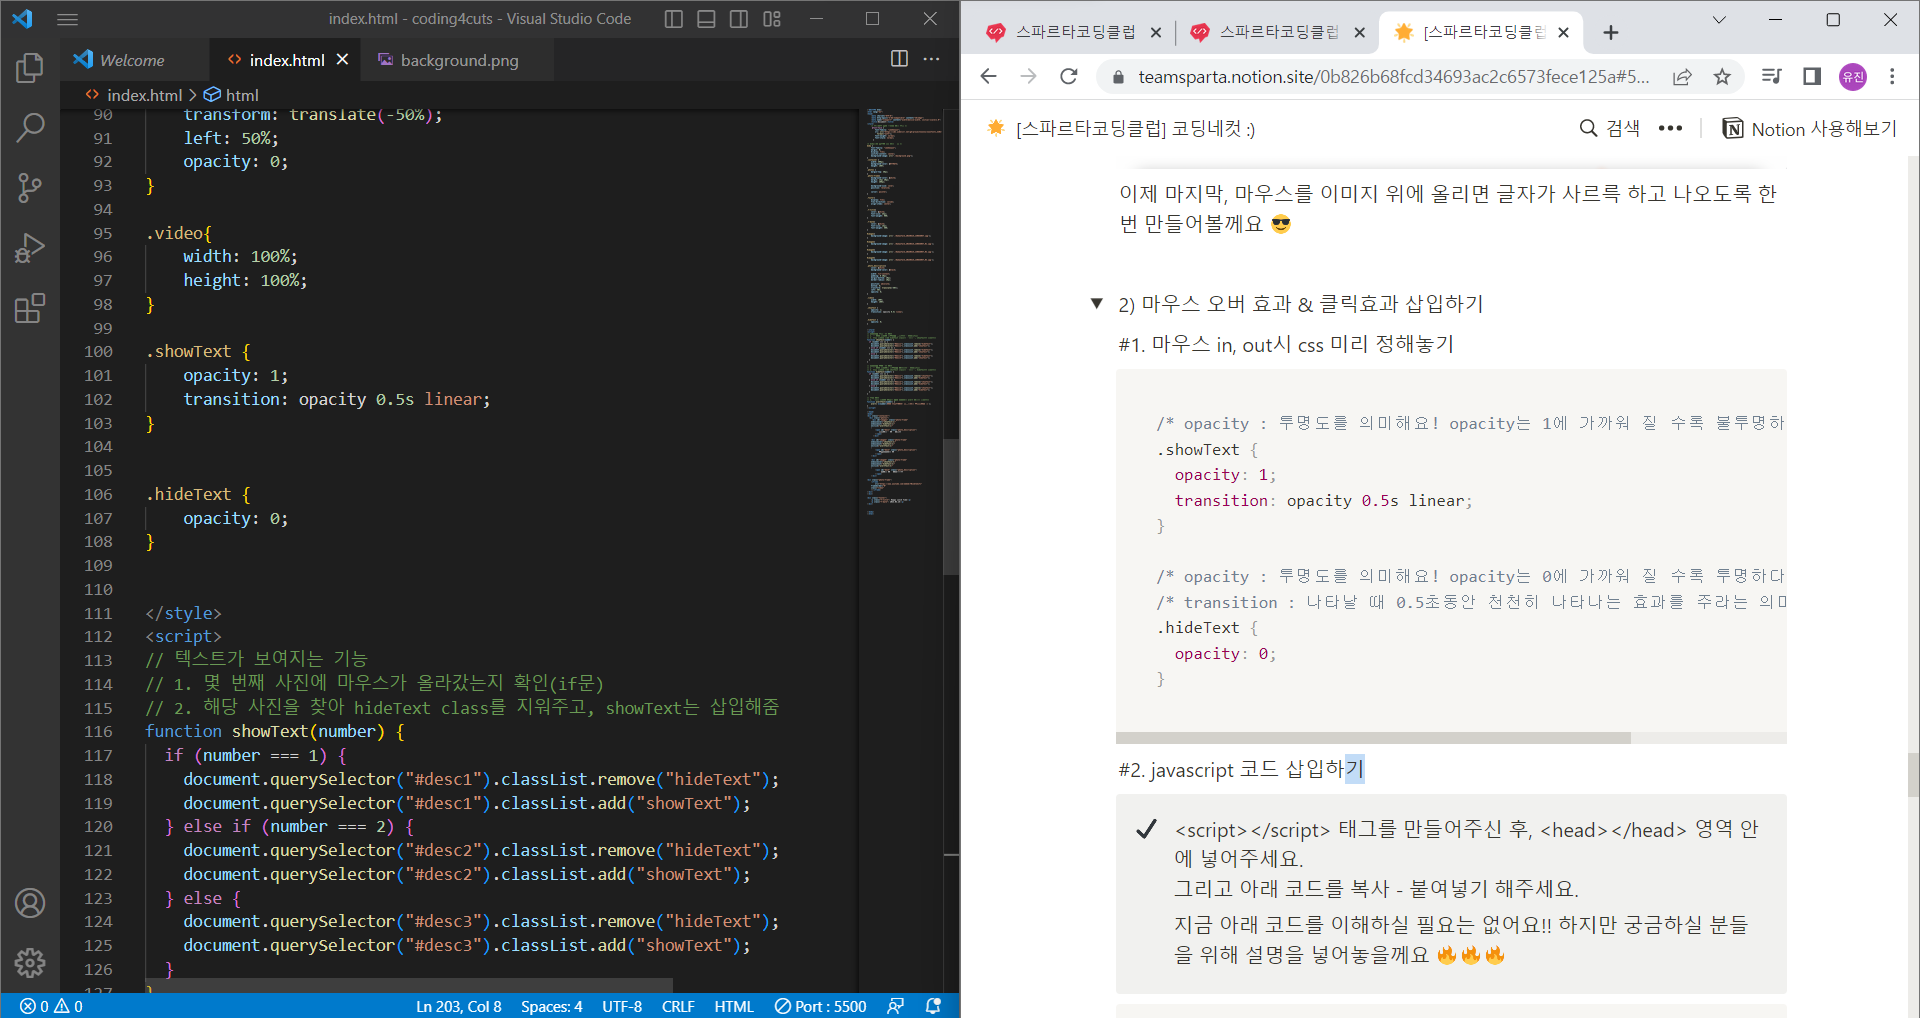The height and width of the screenshot is (1018, 1920).
Task: Toggle the bottom panel layout icon
Action: click(x=706, y=19)
